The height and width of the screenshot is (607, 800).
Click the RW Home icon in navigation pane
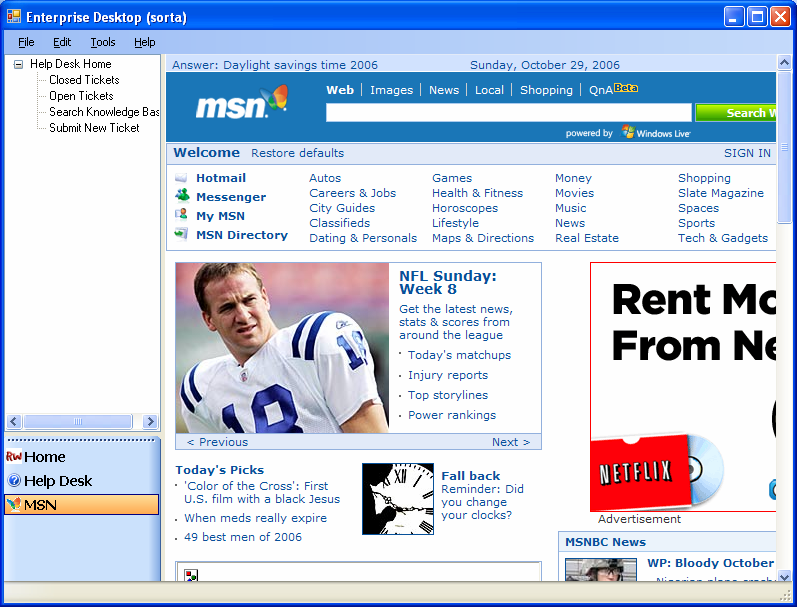pos(14,457)
